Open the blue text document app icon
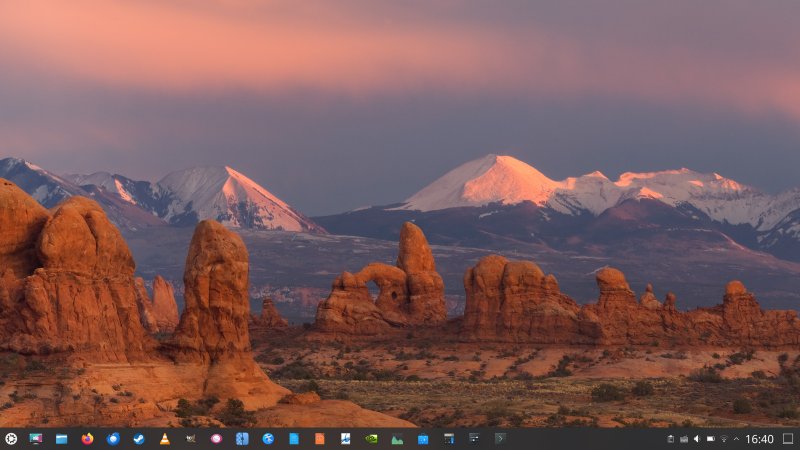Screen dimensions: 800x450 click(x=293, y=438)
